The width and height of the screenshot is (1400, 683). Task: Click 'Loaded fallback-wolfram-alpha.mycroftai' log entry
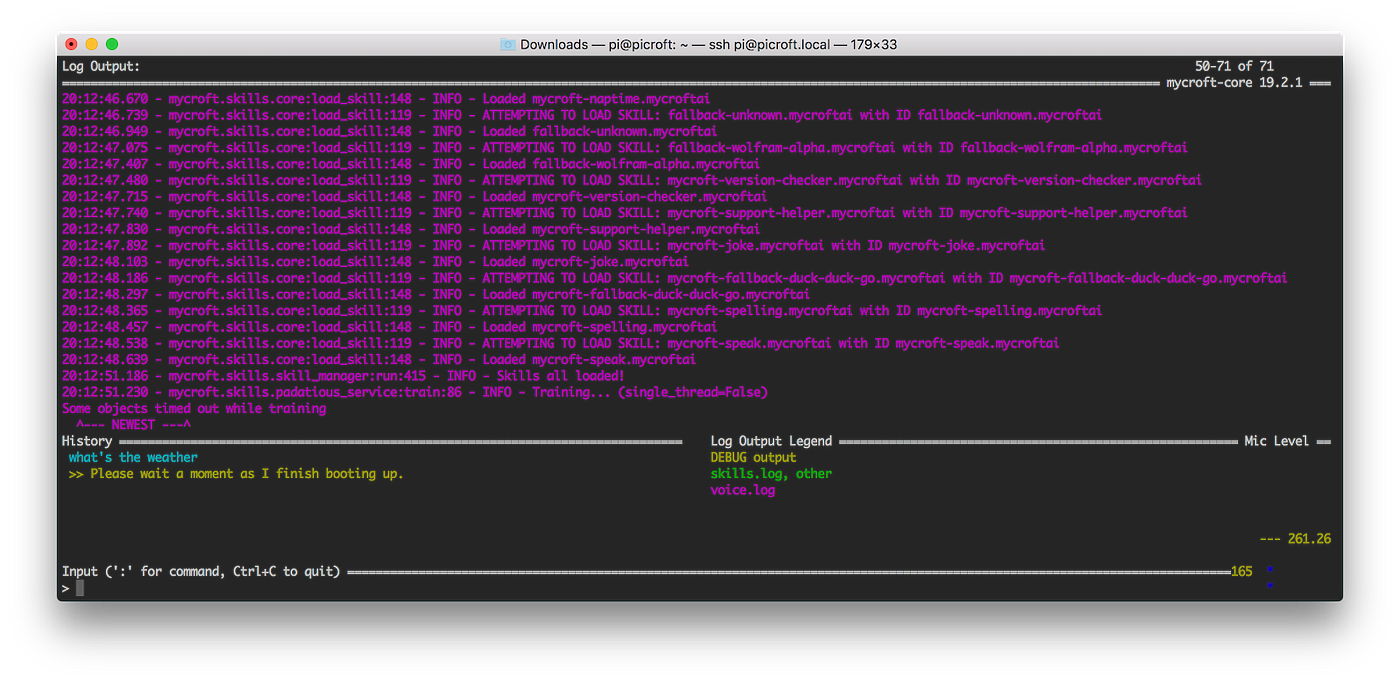pyautogui.click(x=411, y=164)
